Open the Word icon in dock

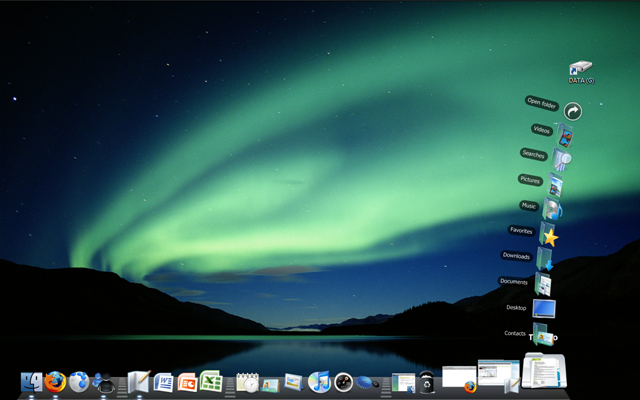click(x=163, y=383)
